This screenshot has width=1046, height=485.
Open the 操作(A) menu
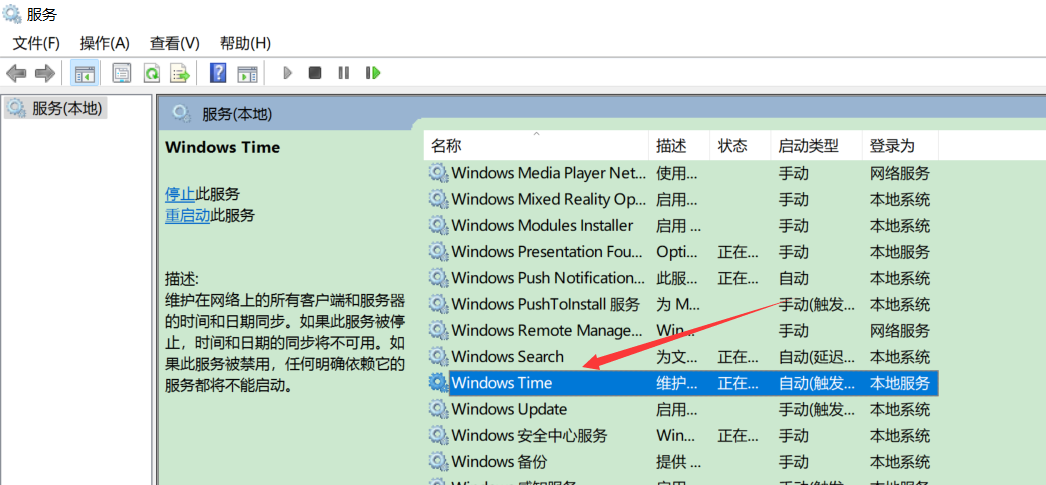[x=104, y=43]
